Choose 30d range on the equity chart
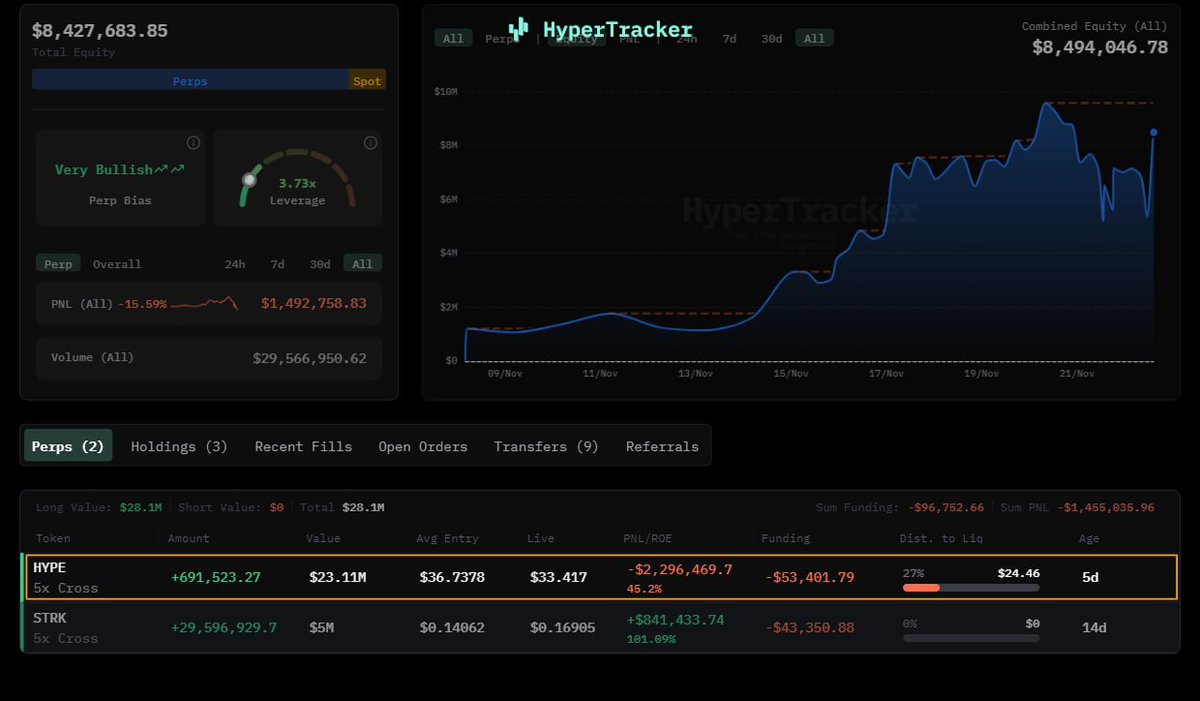Image resolution: width=1200 pixels, height=701 pixels. tap(771, 38)
